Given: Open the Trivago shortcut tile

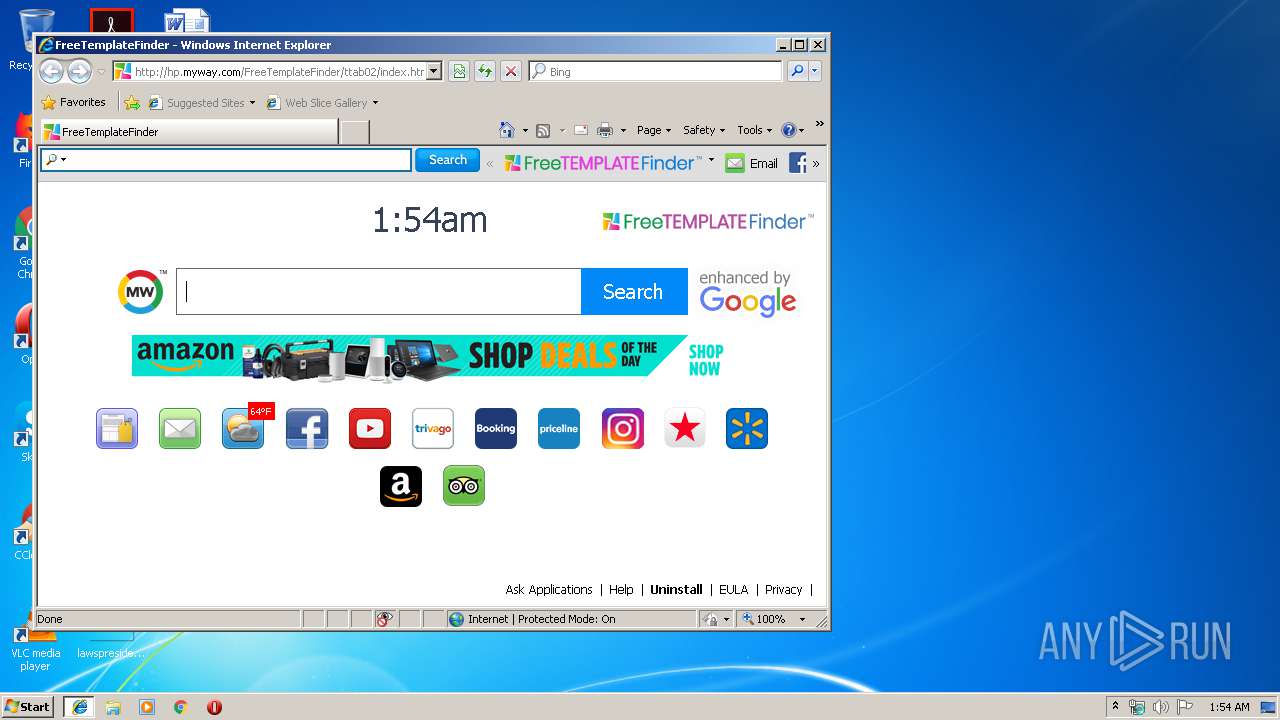Looking at the screenshot, I should 433,429.
